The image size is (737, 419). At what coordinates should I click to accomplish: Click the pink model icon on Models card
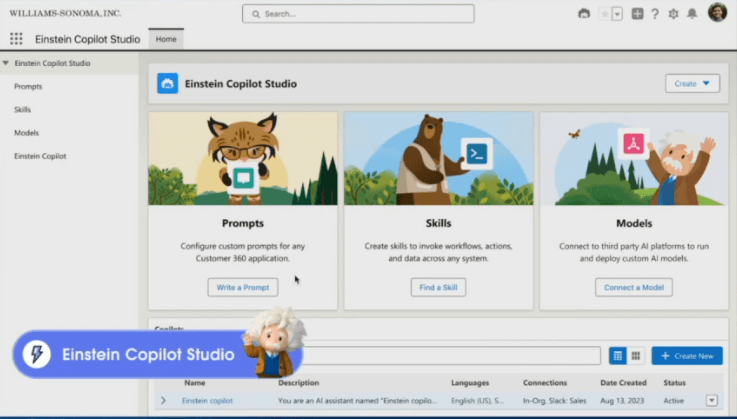[x=634, y=143]
